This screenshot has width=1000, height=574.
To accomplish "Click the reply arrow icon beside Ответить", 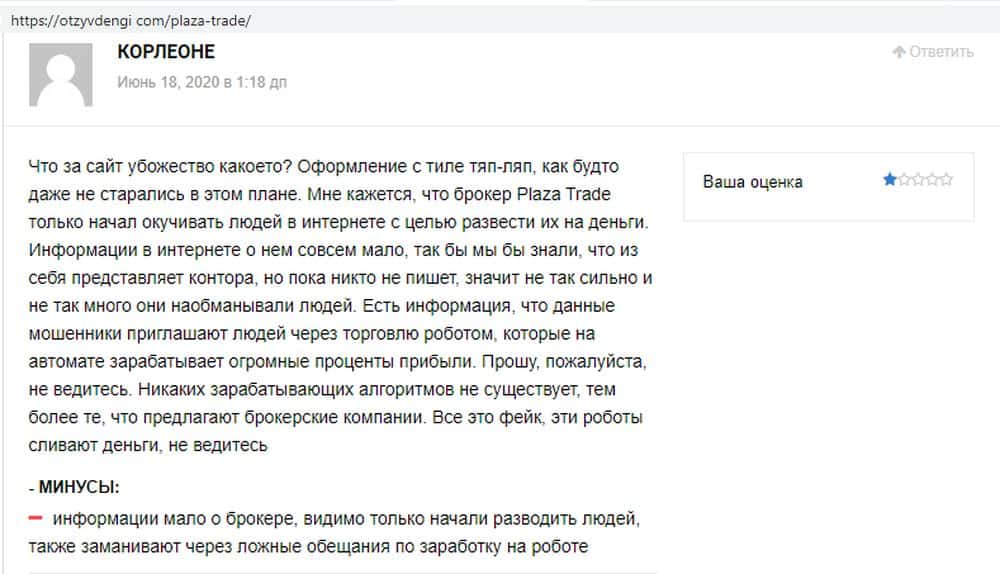I will click(899, 52).
